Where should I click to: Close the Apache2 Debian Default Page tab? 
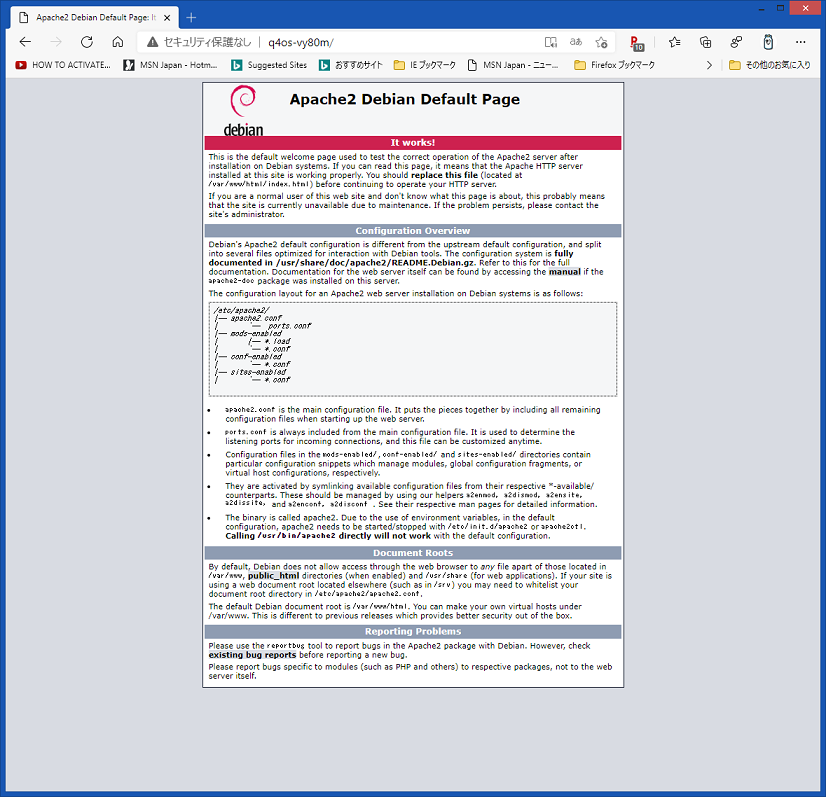click(x=167, y=17)
